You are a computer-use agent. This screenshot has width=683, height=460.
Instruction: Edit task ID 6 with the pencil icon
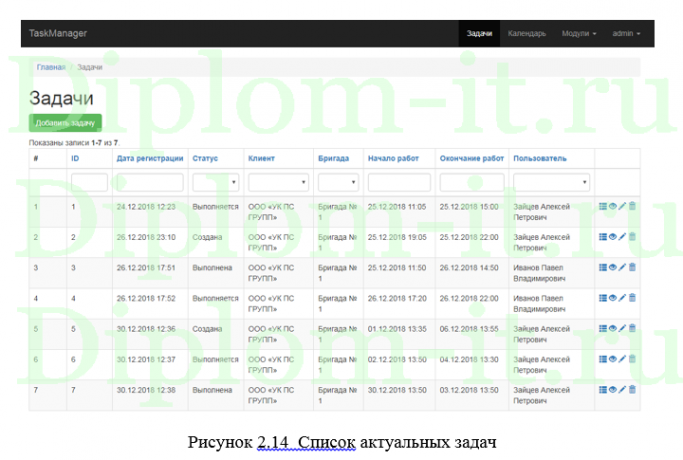point(622,359)
